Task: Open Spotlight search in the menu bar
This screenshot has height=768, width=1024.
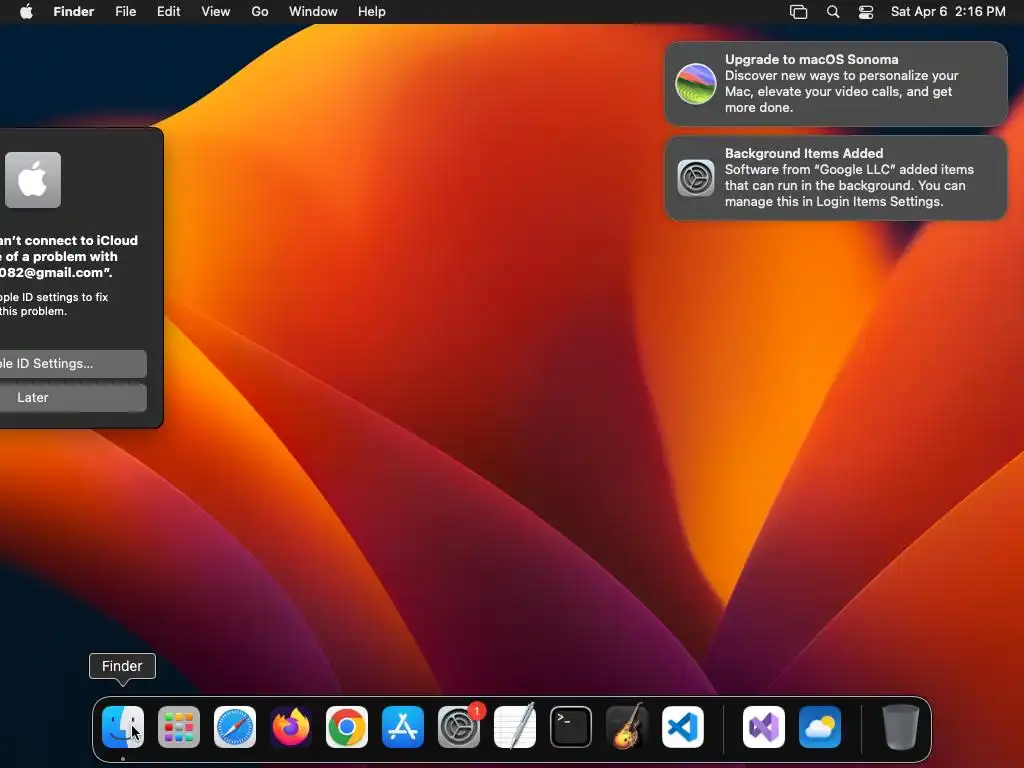Action: (x=833, y=12)
